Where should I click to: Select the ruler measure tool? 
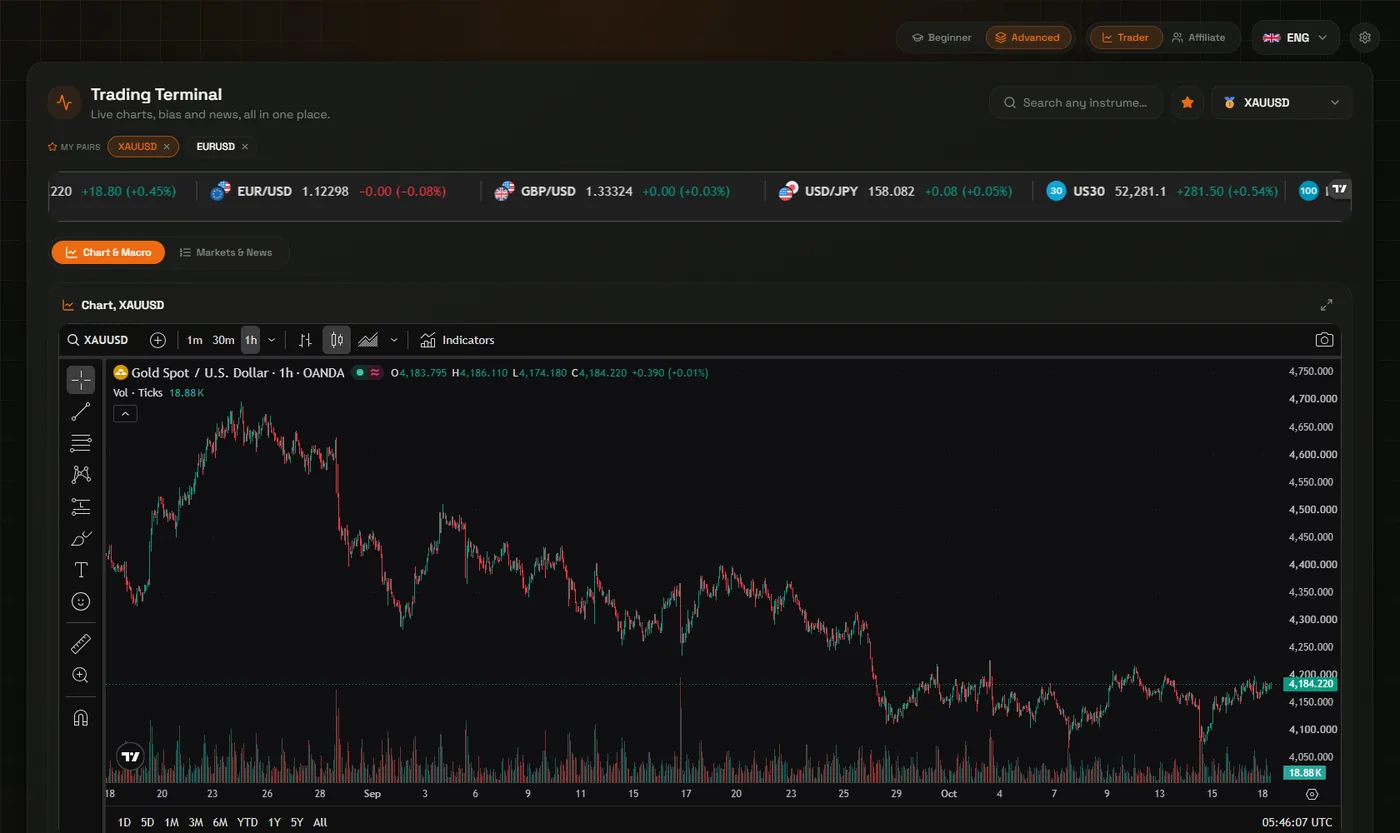click(81, 644)
